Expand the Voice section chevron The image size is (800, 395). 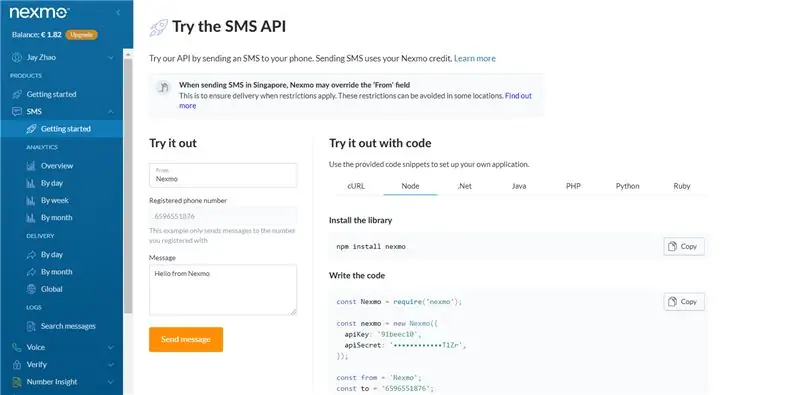(111, 348)
